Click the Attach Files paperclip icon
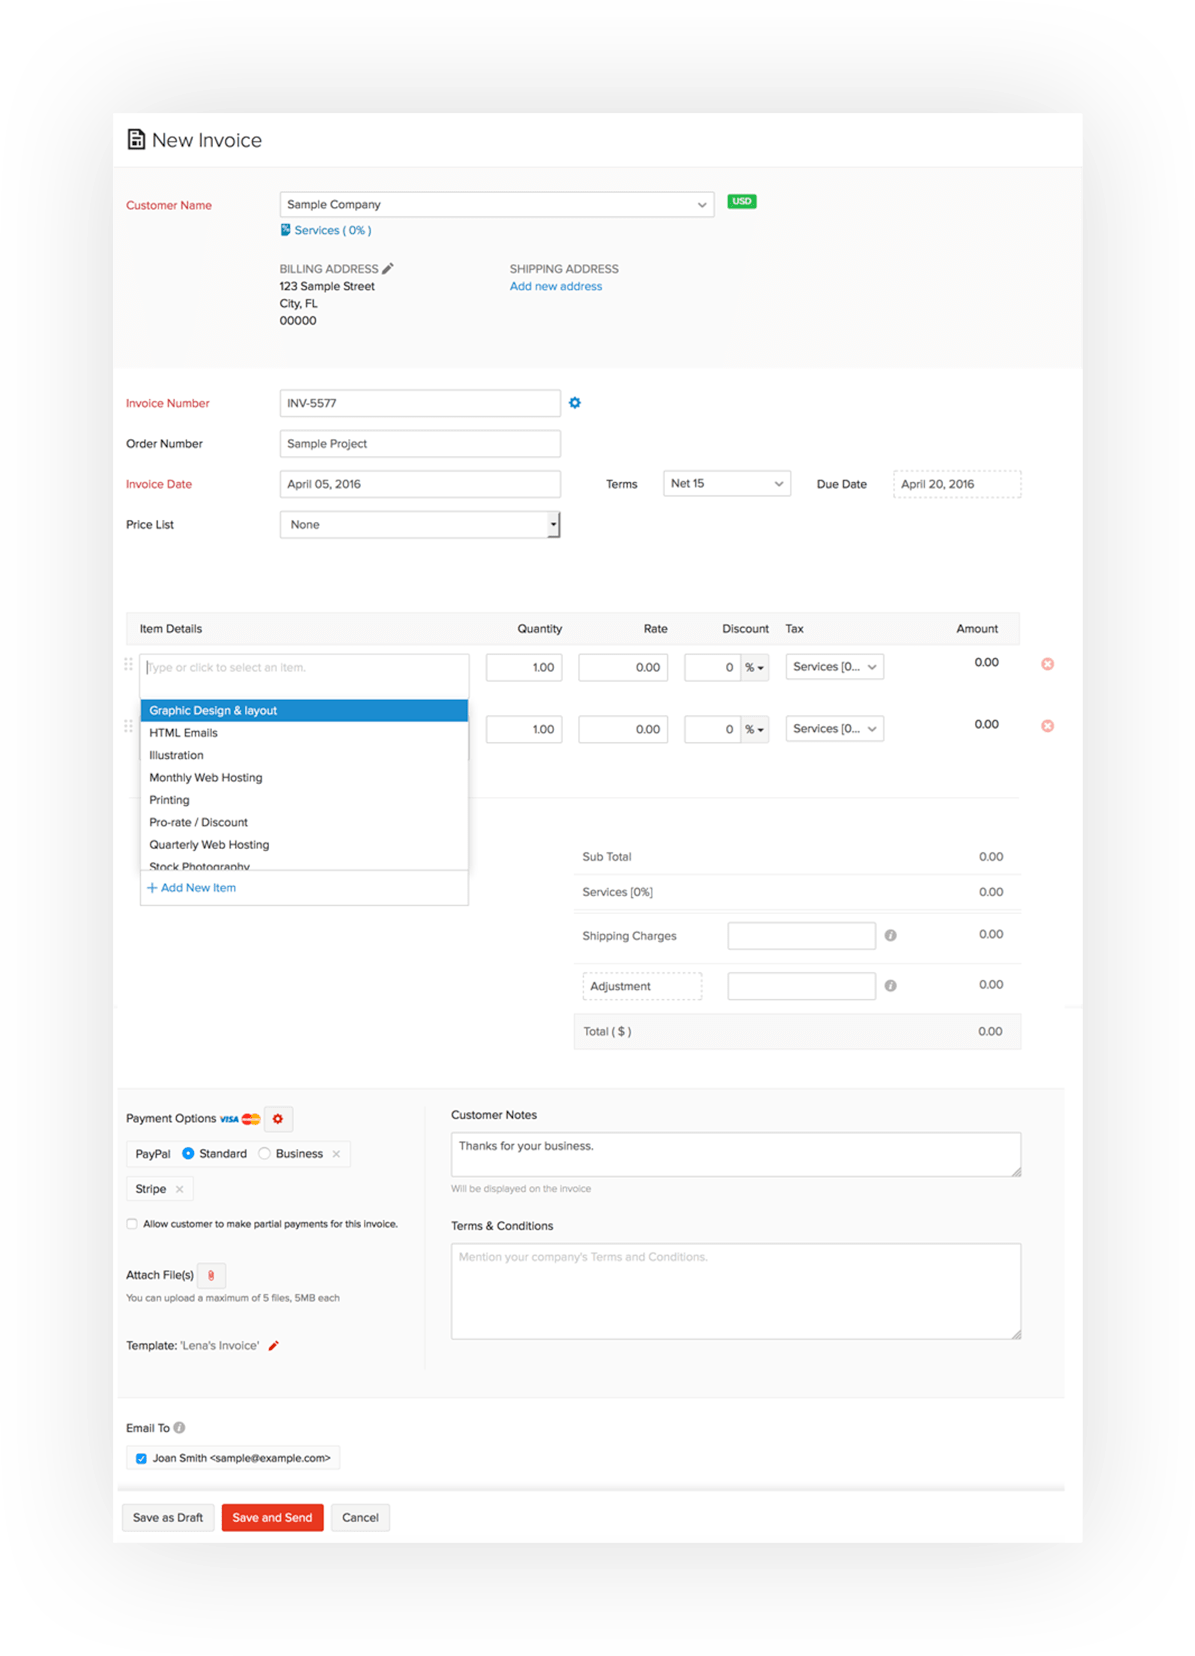 click(x=211, y=1275)
